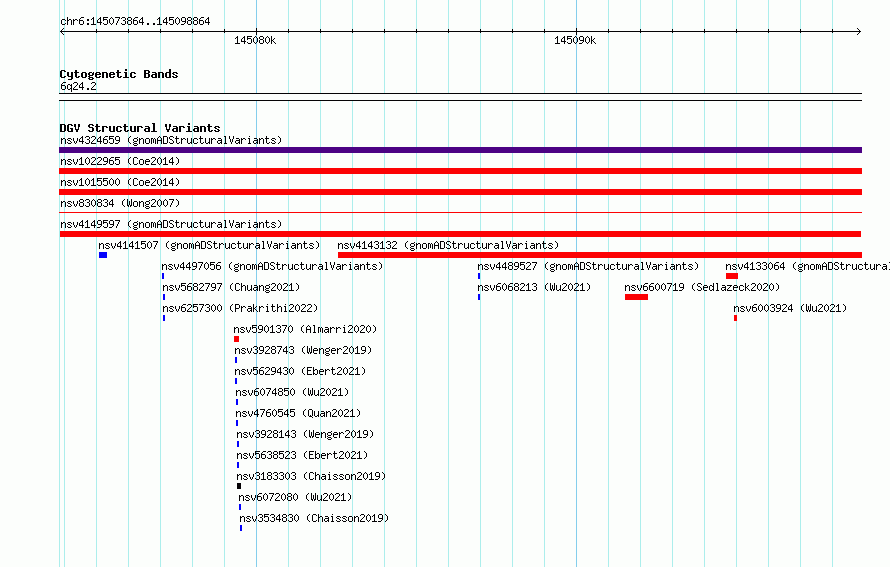Click the red nsv4149597 variant bar

coord(460,234)
